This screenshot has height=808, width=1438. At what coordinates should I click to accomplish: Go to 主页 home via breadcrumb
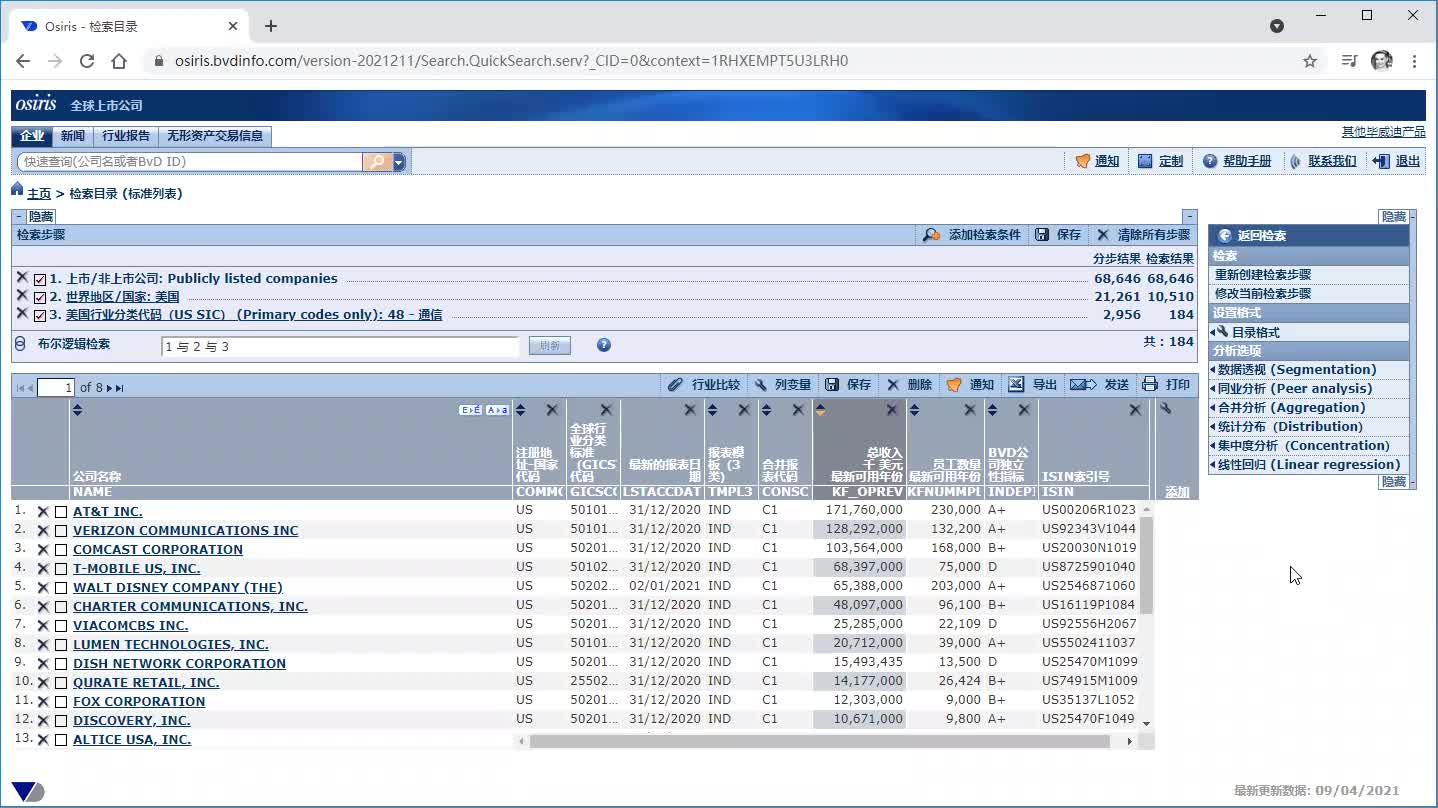39,194
